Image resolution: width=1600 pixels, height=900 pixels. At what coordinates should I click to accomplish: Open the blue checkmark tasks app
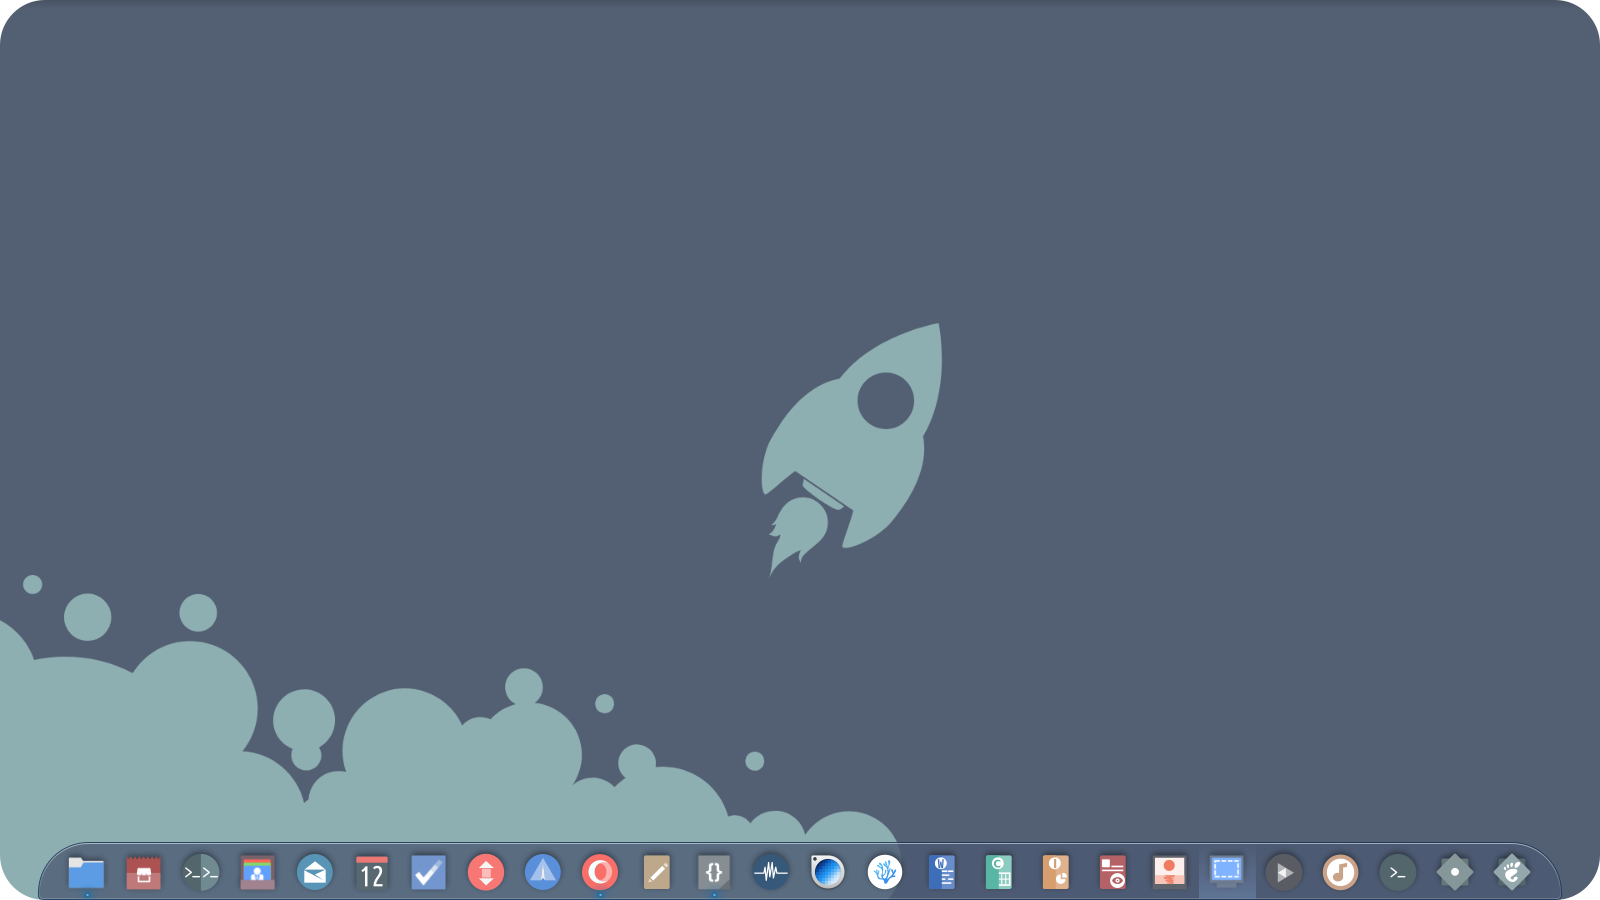[429, 873]
